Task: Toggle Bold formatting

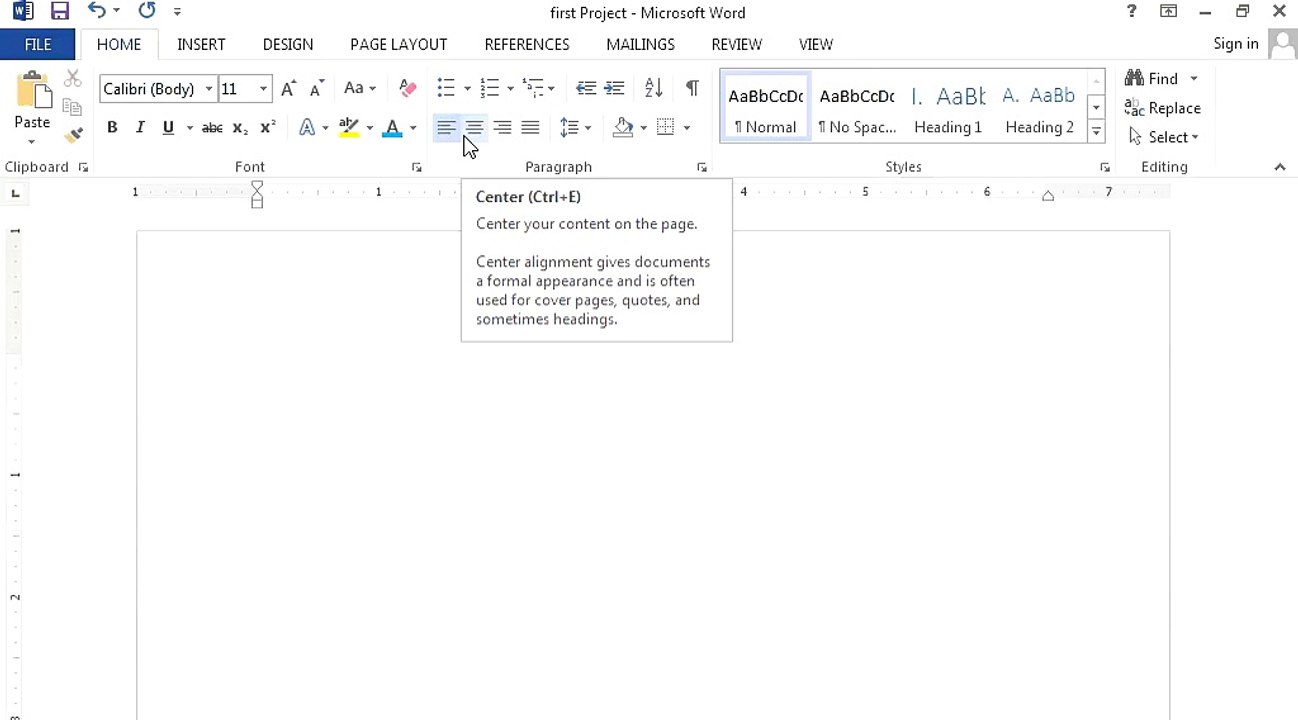Action: [112, 128]
